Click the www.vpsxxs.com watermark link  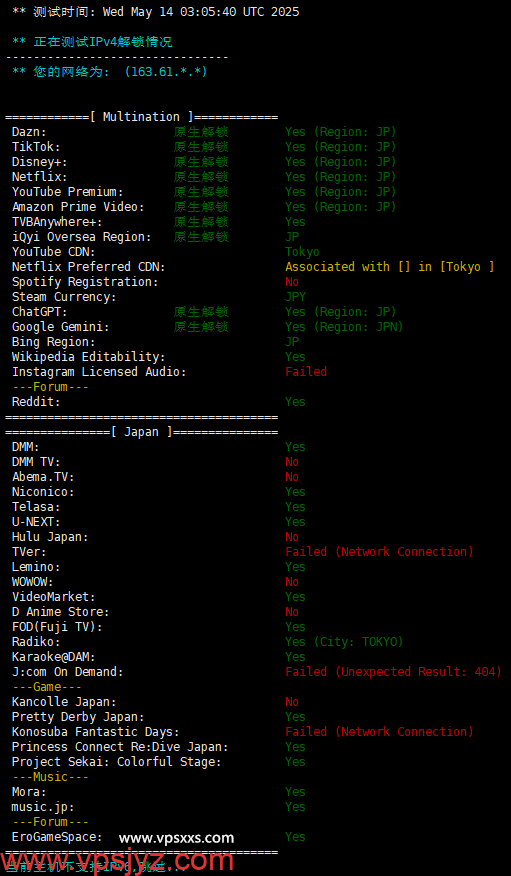[176, 837]
